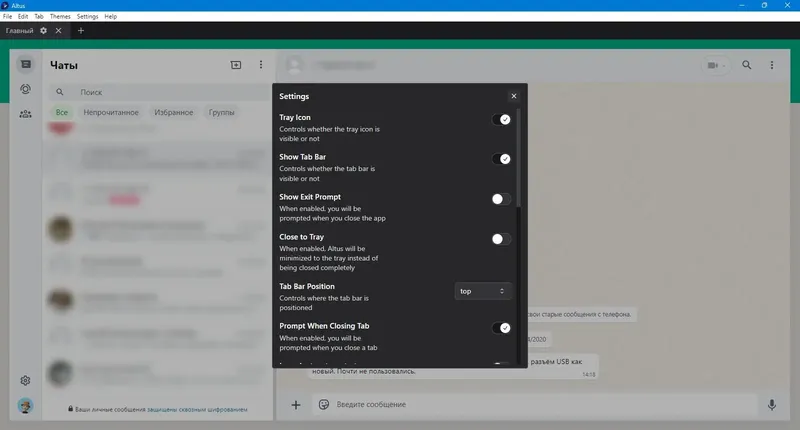Search within the open conversation

click(746, 65)
